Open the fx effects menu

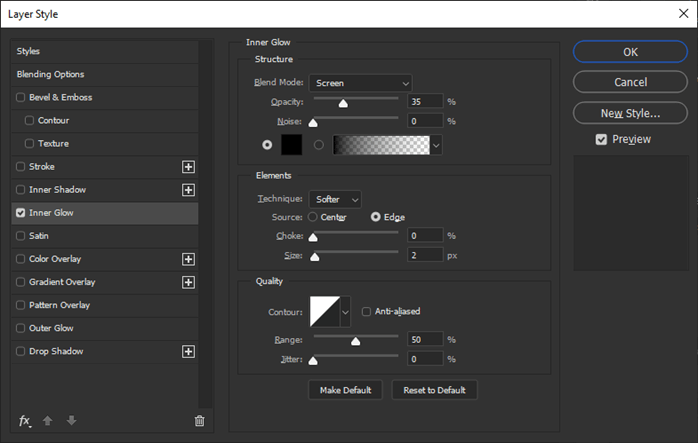pos(25,421)
